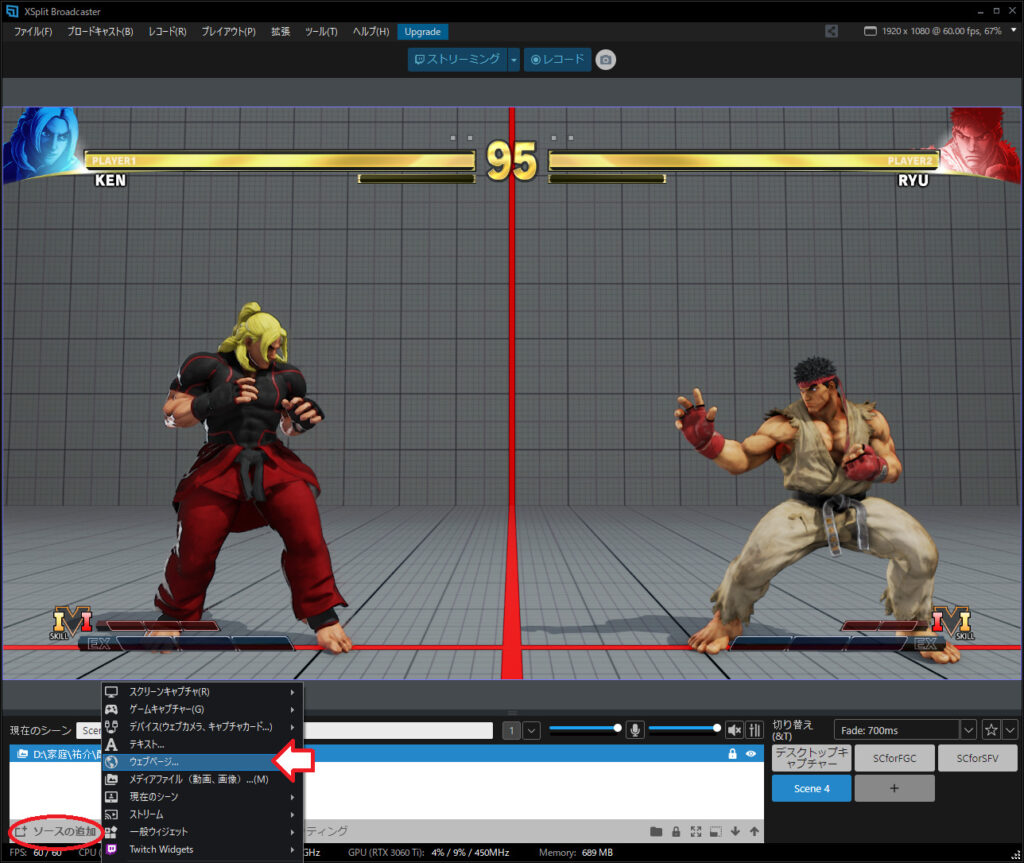Toggle the speaker mute icon

coord(734,729)
